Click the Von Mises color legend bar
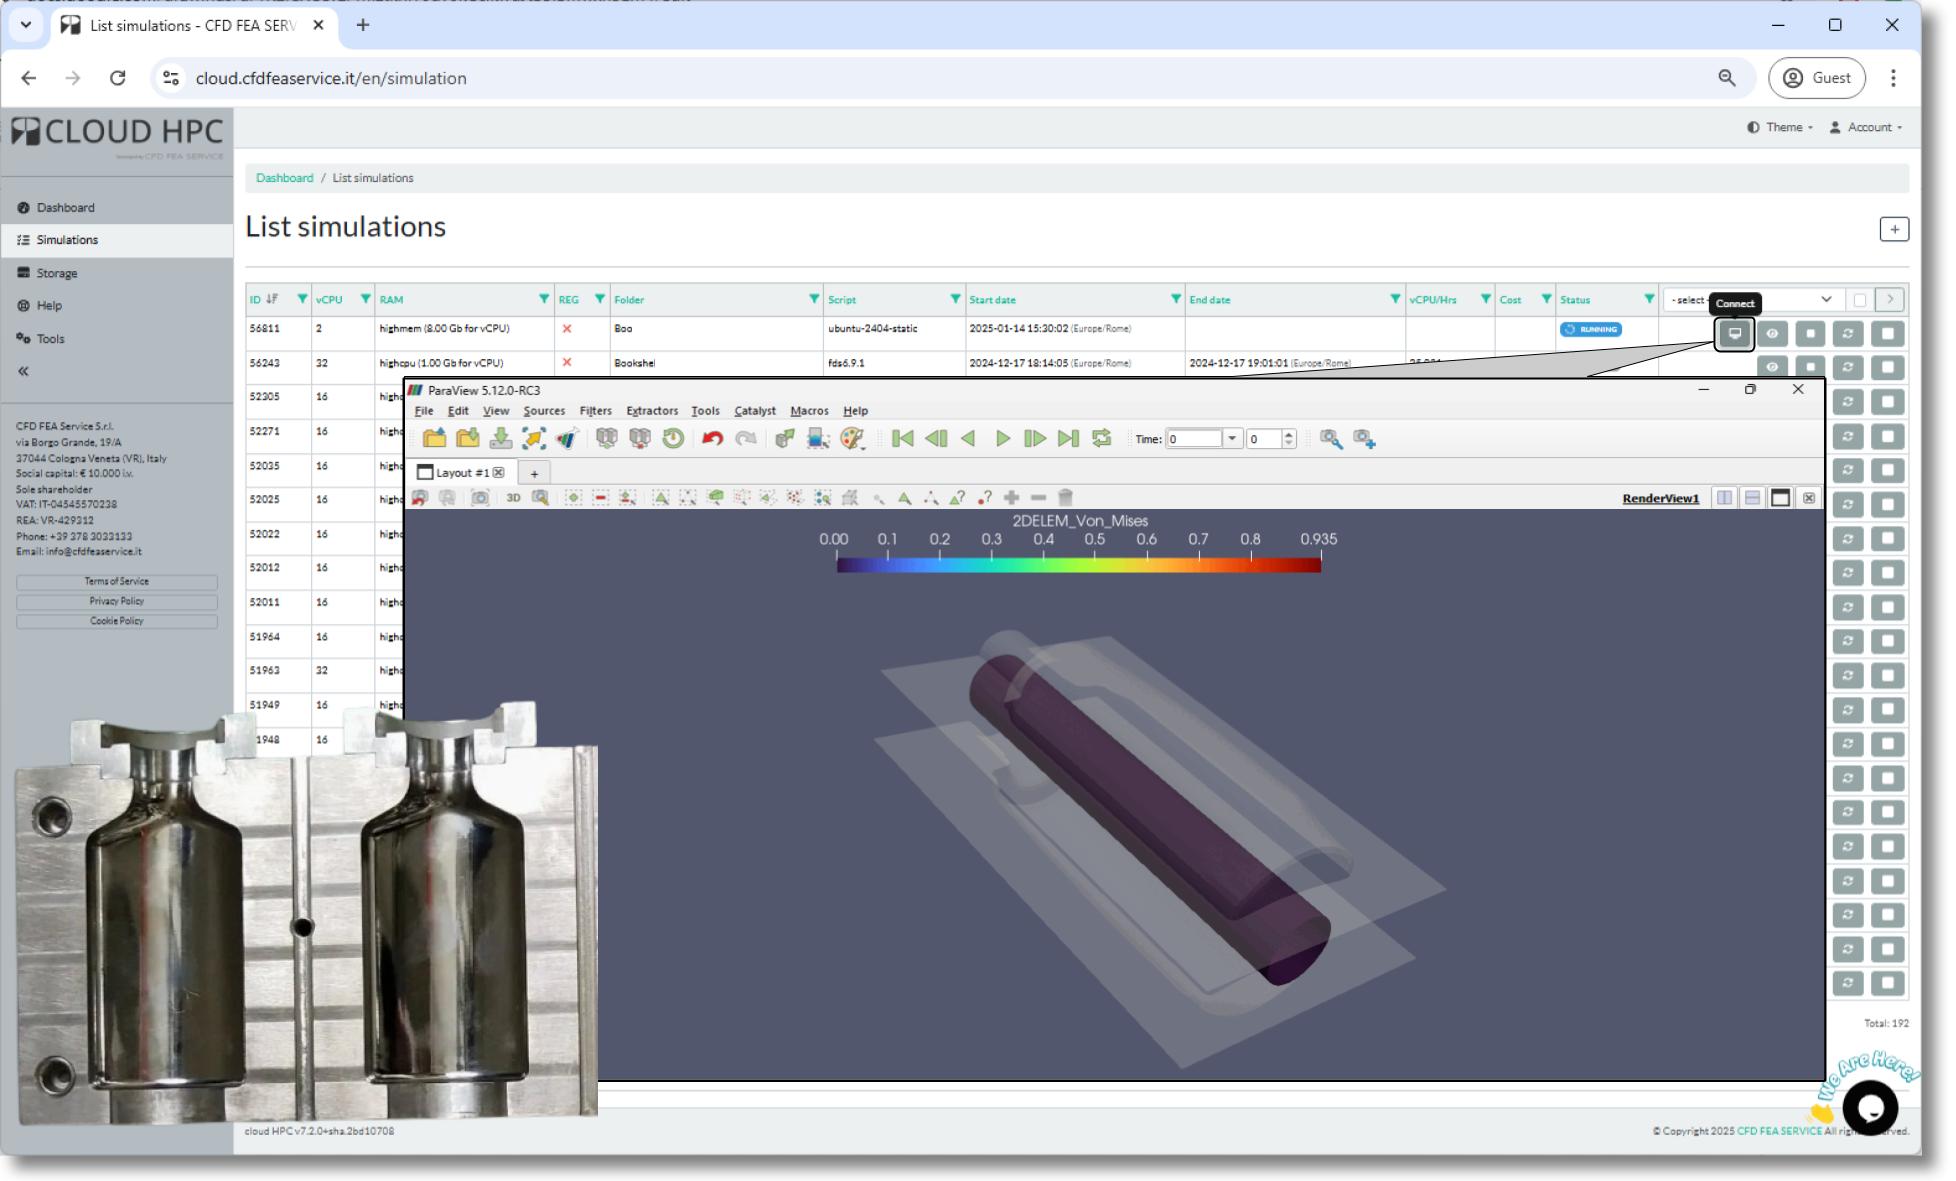1956x1181 pixels. pos(1078,565)
